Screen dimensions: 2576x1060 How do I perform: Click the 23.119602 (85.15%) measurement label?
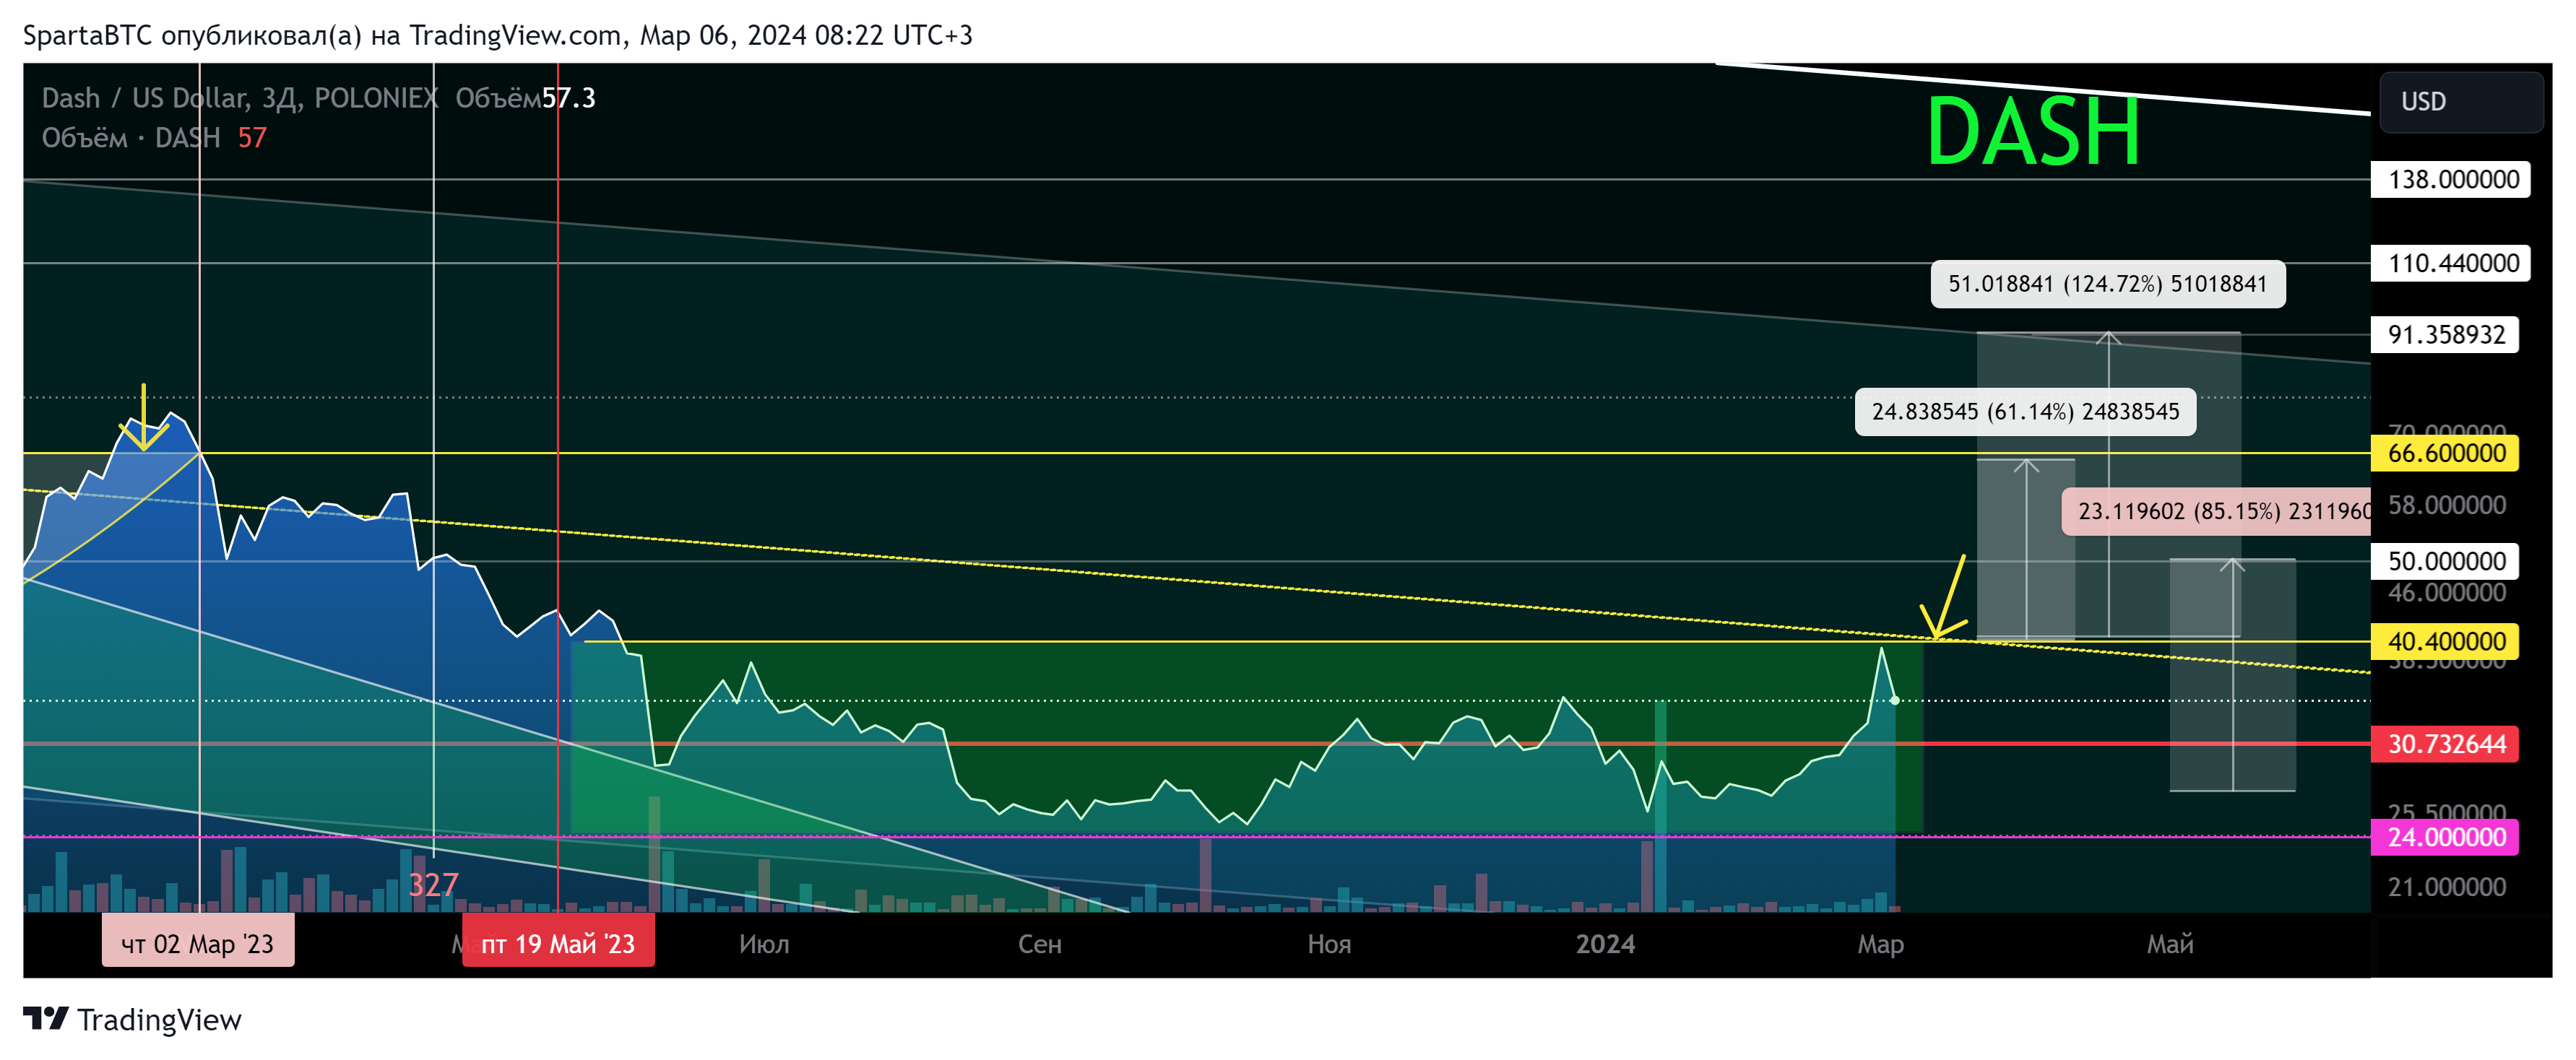(2217, 512)
